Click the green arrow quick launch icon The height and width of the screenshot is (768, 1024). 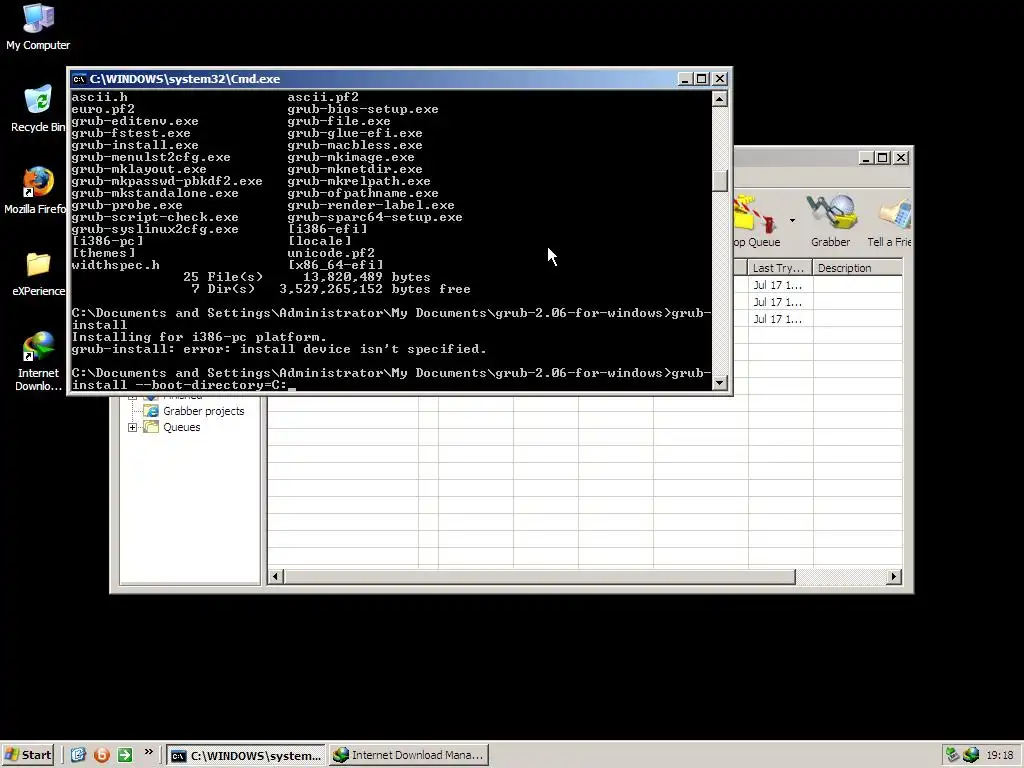pos(125,755)
